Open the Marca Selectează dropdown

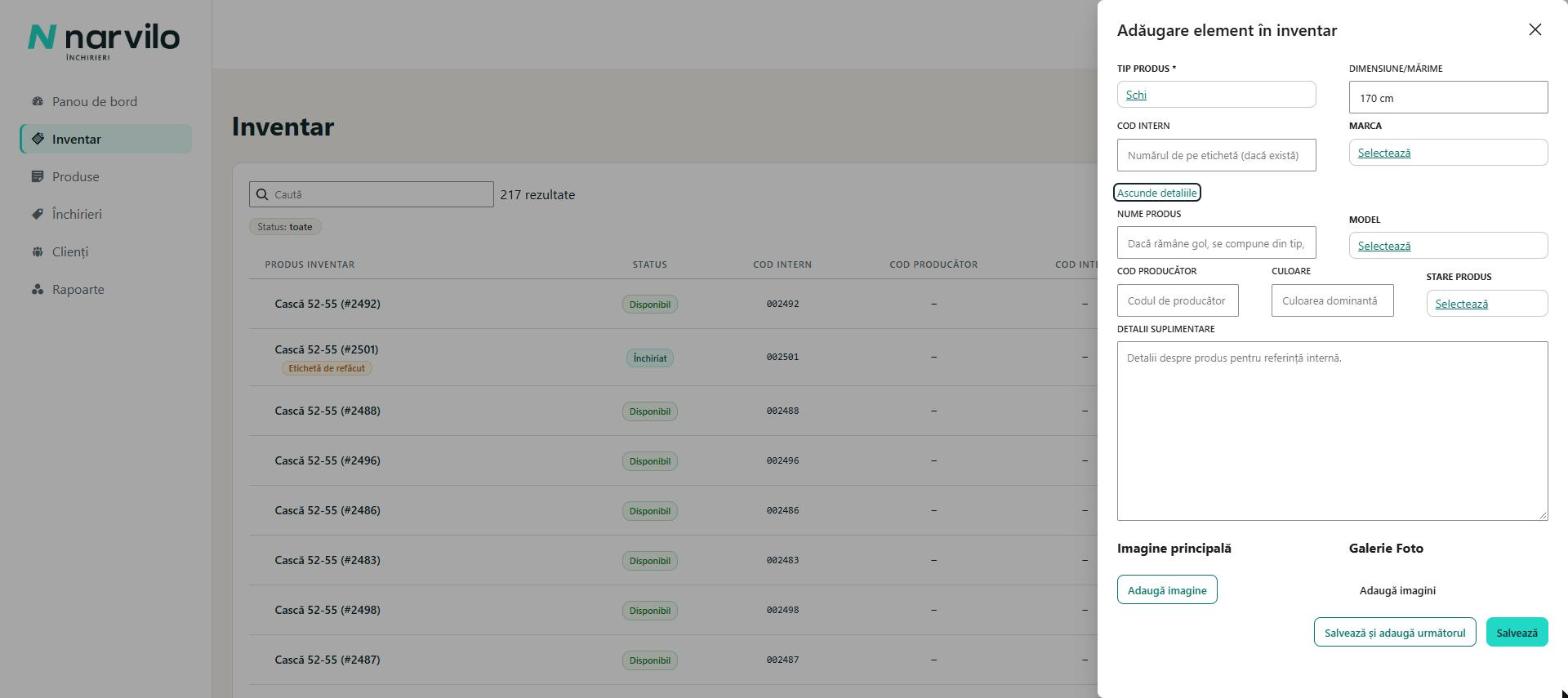coord(1448,153)
